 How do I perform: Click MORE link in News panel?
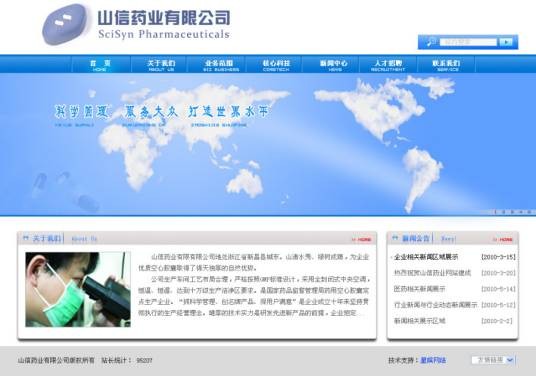point(503,239)
